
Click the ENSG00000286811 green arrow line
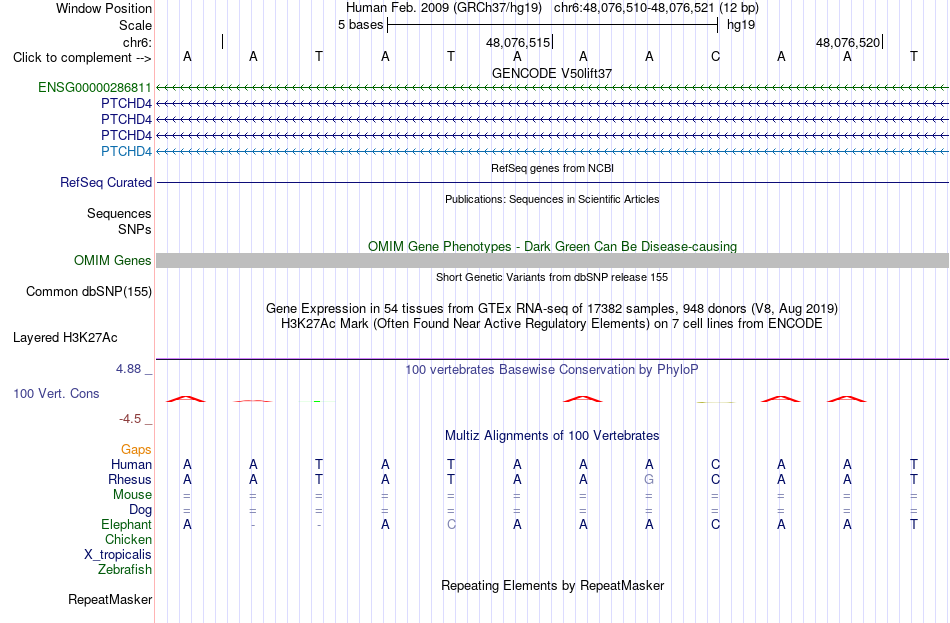(x=552, y=88)
